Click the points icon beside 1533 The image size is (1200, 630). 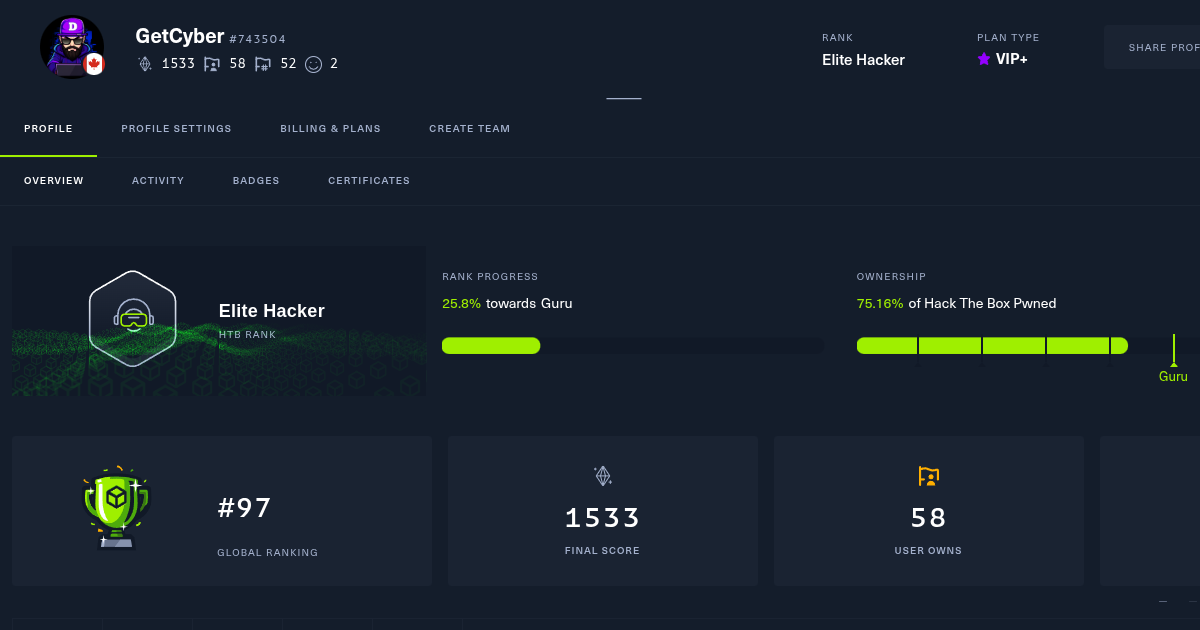pyautogui.click(x=145, y=64)
